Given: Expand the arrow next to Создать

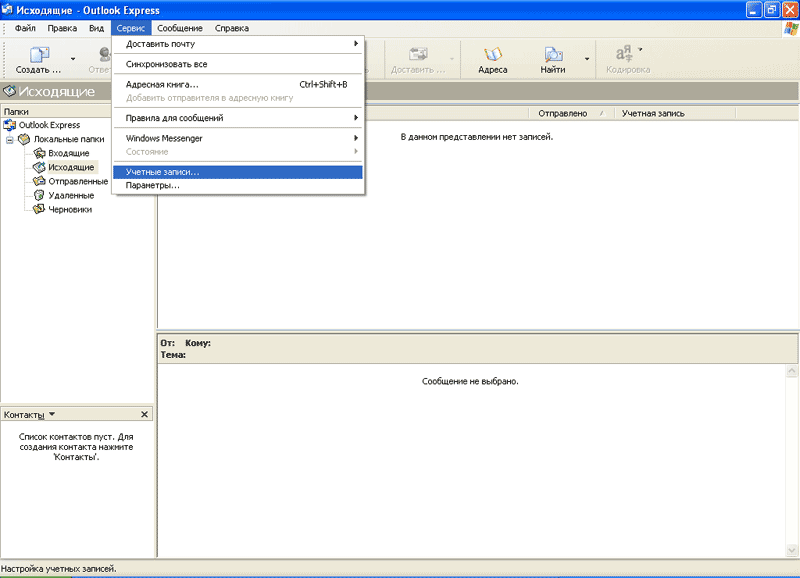Looking at the screenshot, I should point(73,59).
